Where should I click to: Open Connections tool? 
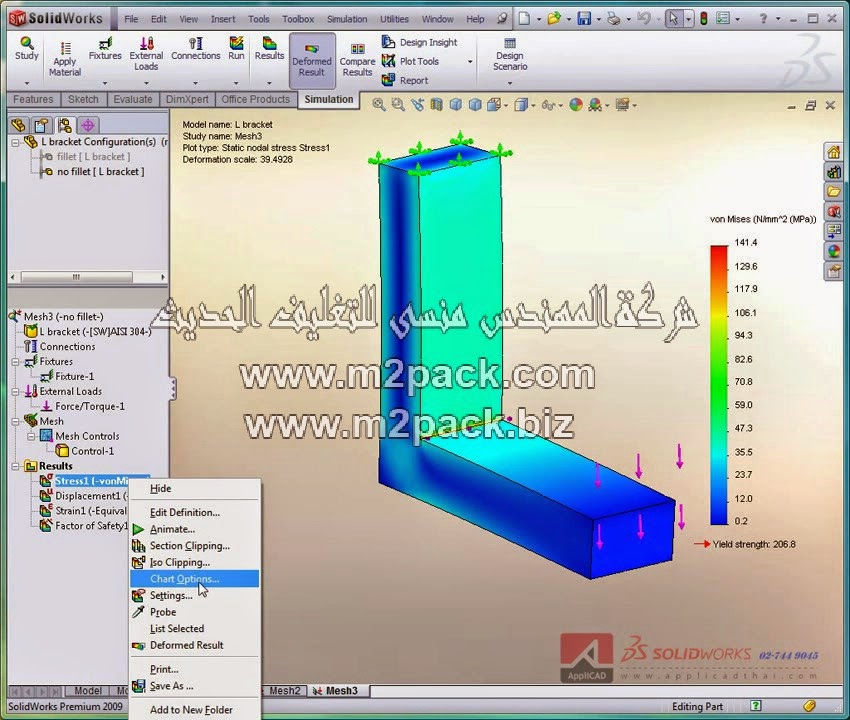tap(196, 49)
